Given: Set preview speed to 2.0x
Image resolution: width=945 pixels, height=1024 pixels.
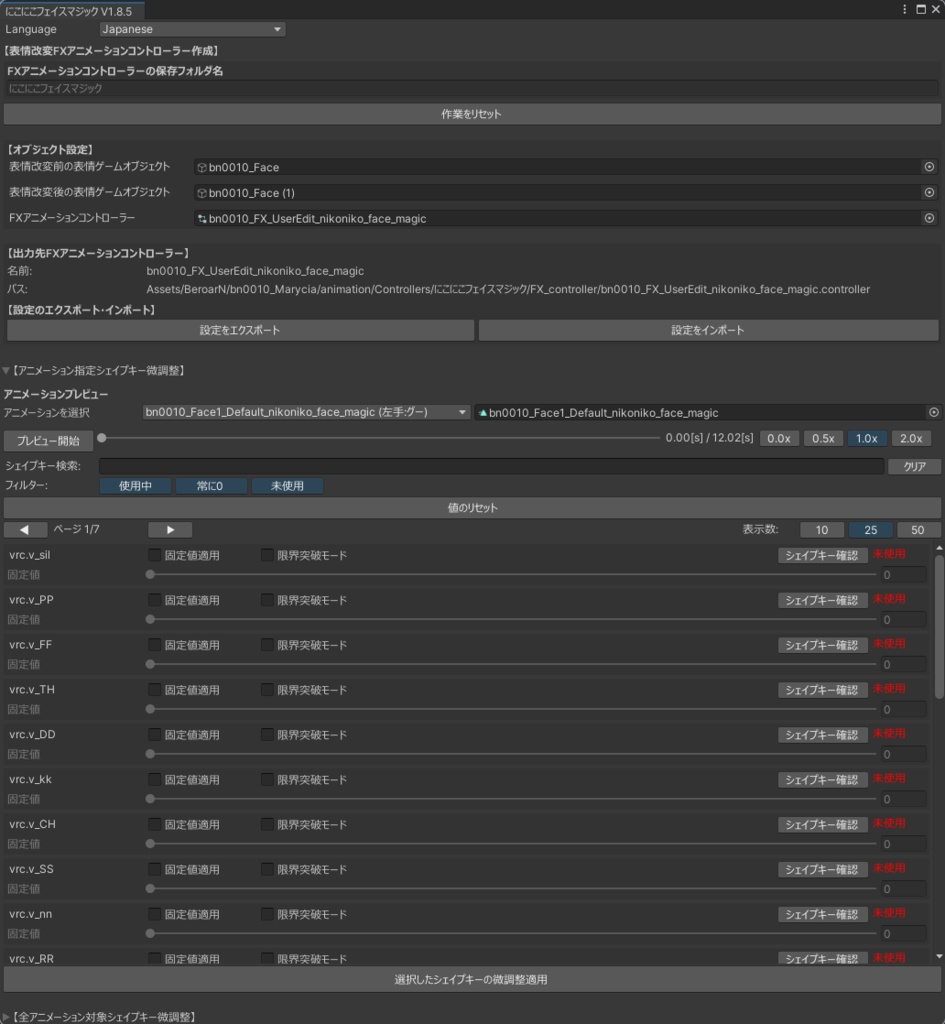Looking at the screenshot, I should pos(911,438).
